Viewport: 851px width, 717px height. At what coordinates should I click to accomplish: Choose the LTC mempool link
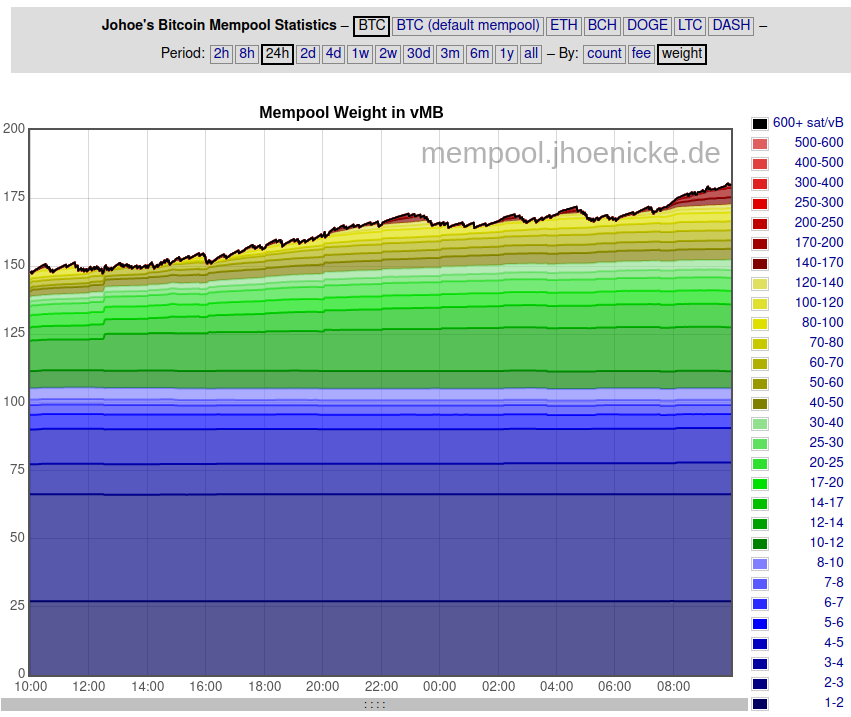(689, 25)
